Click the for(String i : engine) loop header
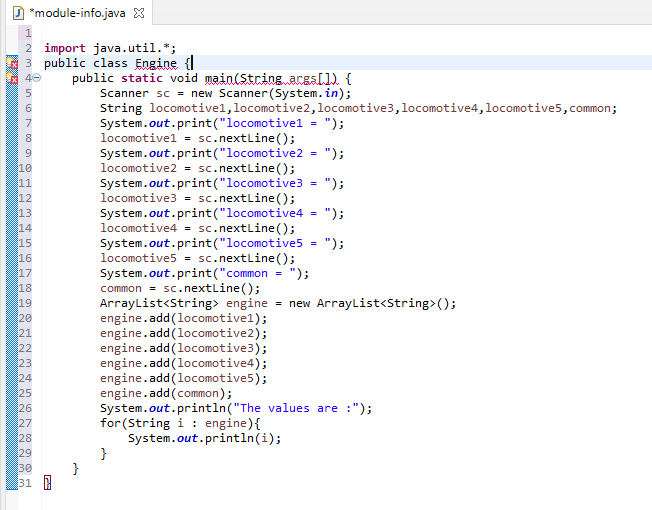 click(180, 423)
